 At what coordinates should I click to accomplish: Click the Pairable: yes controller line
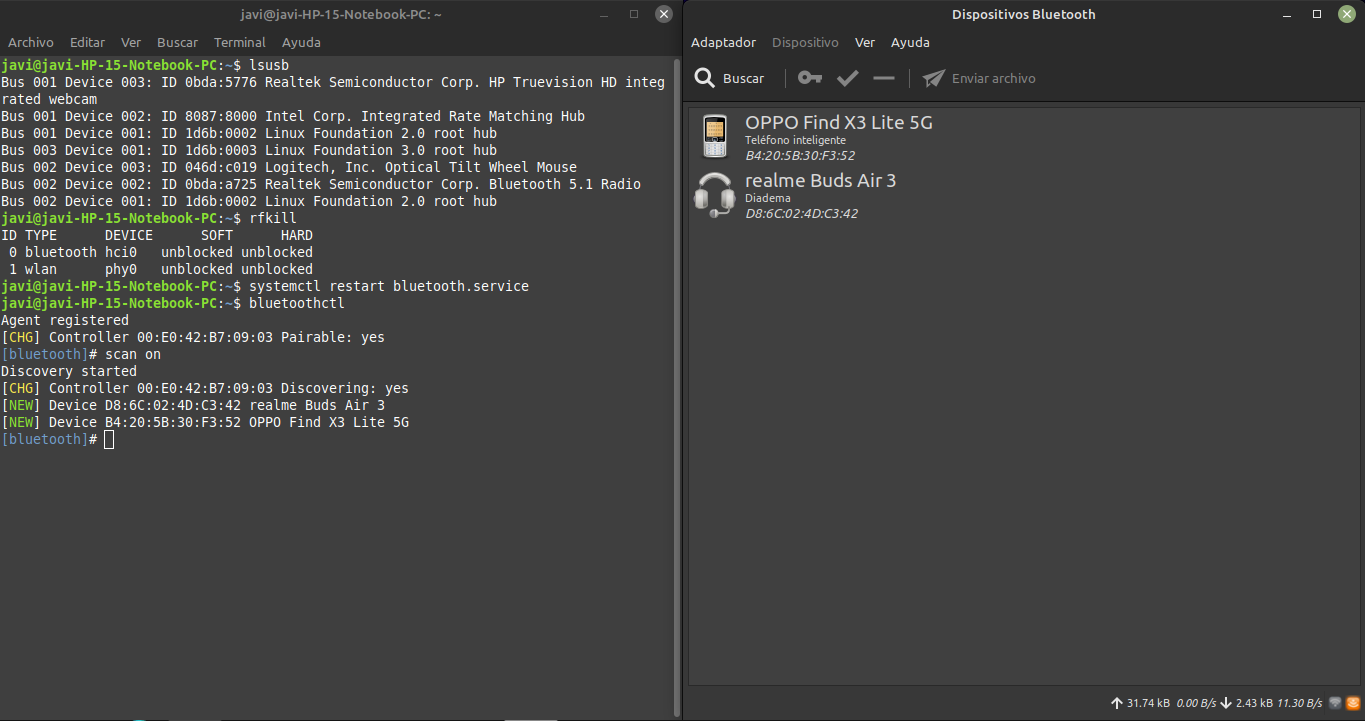(x=193, y=338)
